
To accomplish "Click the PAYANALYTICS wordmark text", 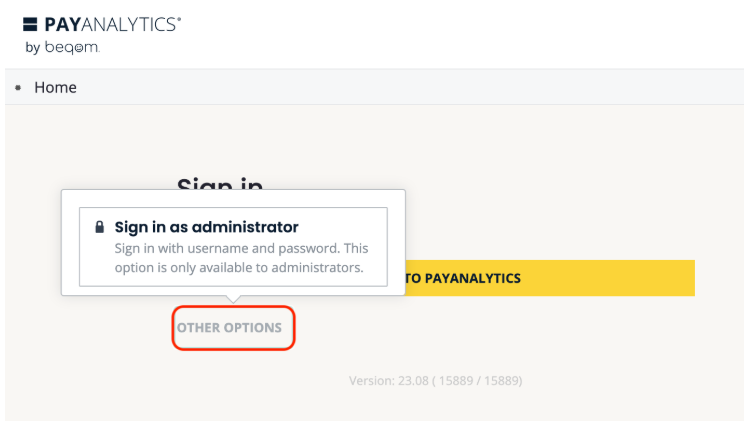I will pyautogui.click(x=109, y=24).
